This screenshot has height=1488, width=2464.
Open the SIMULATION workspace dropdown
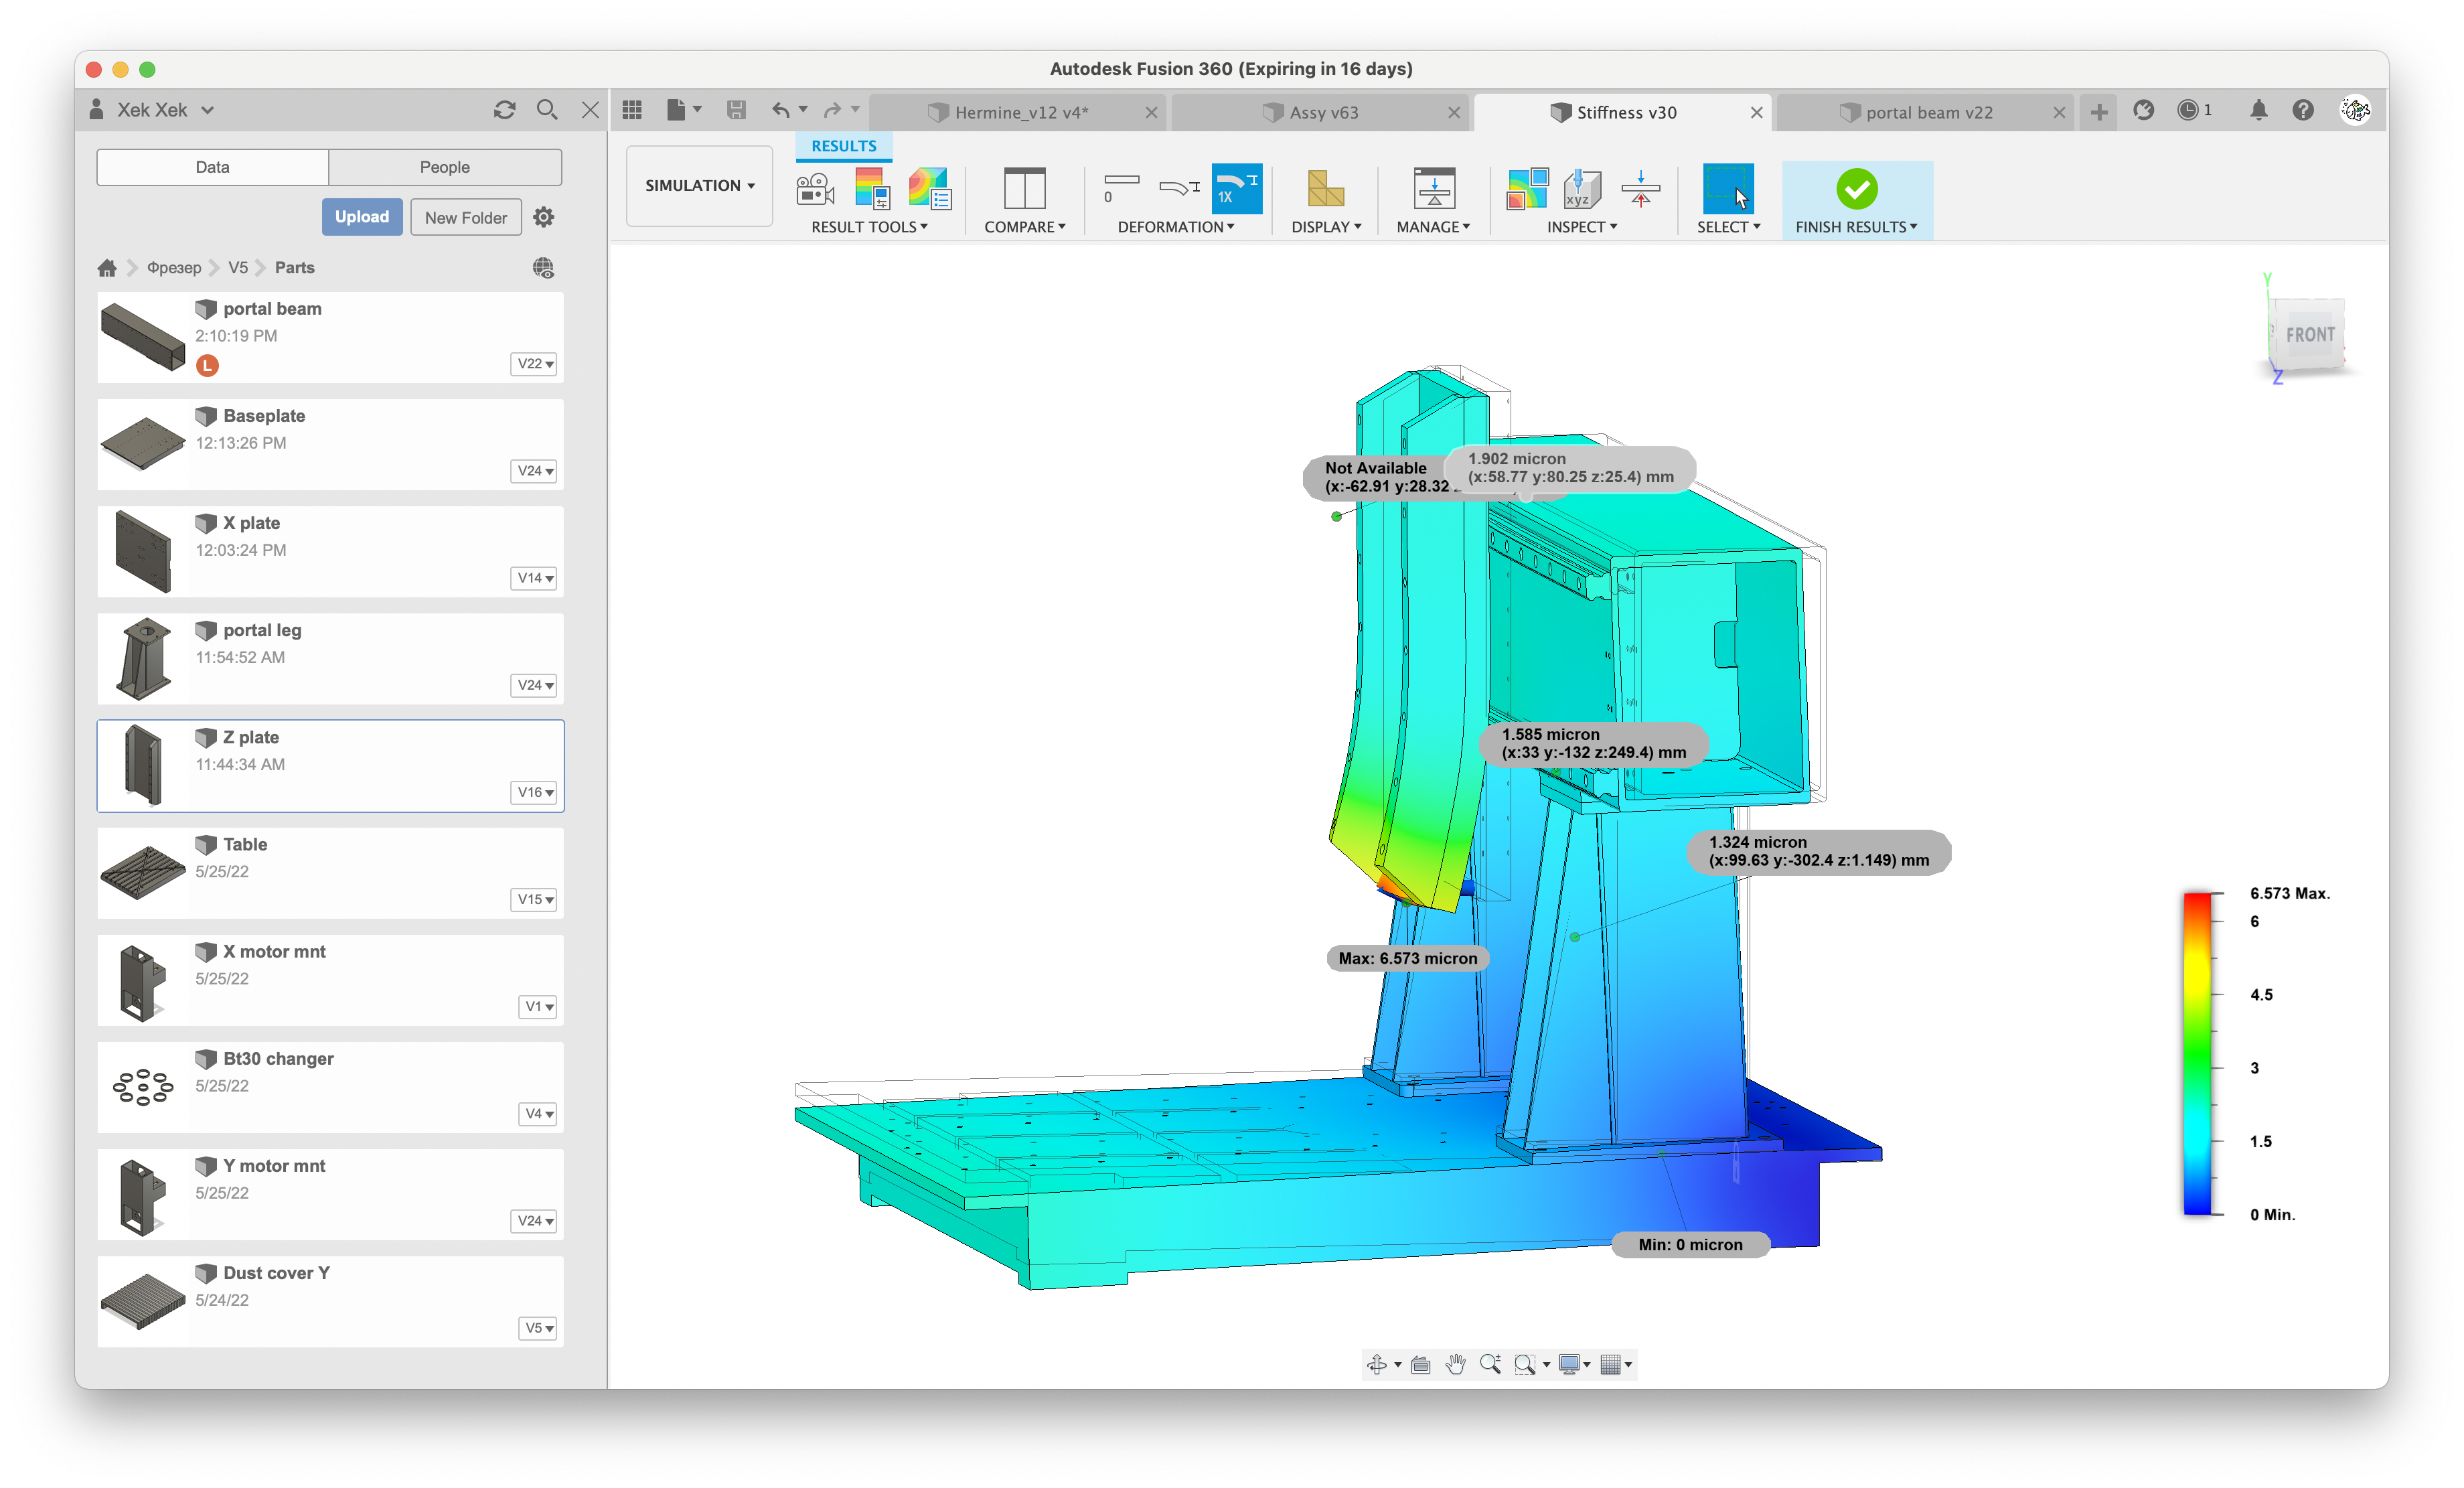click(699, 185)
